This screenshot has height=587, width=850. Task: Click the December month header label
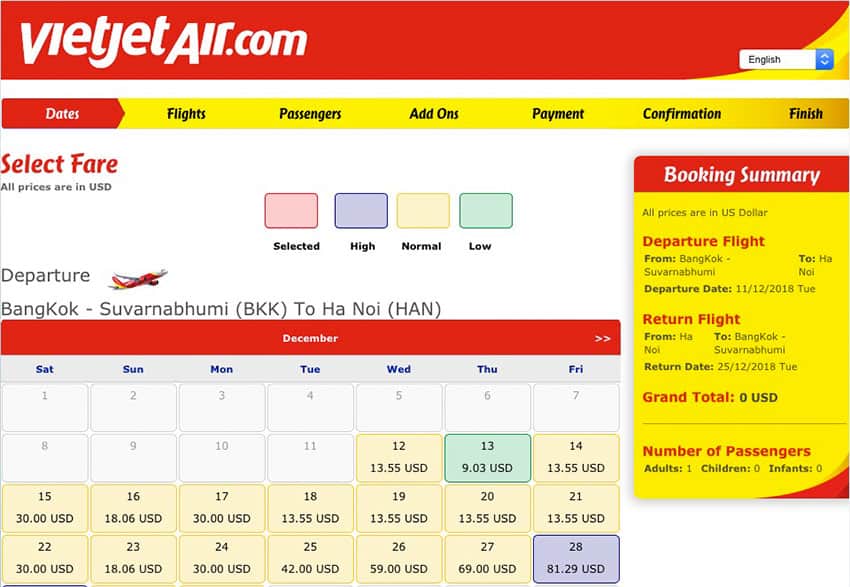[x=310, y=338]
